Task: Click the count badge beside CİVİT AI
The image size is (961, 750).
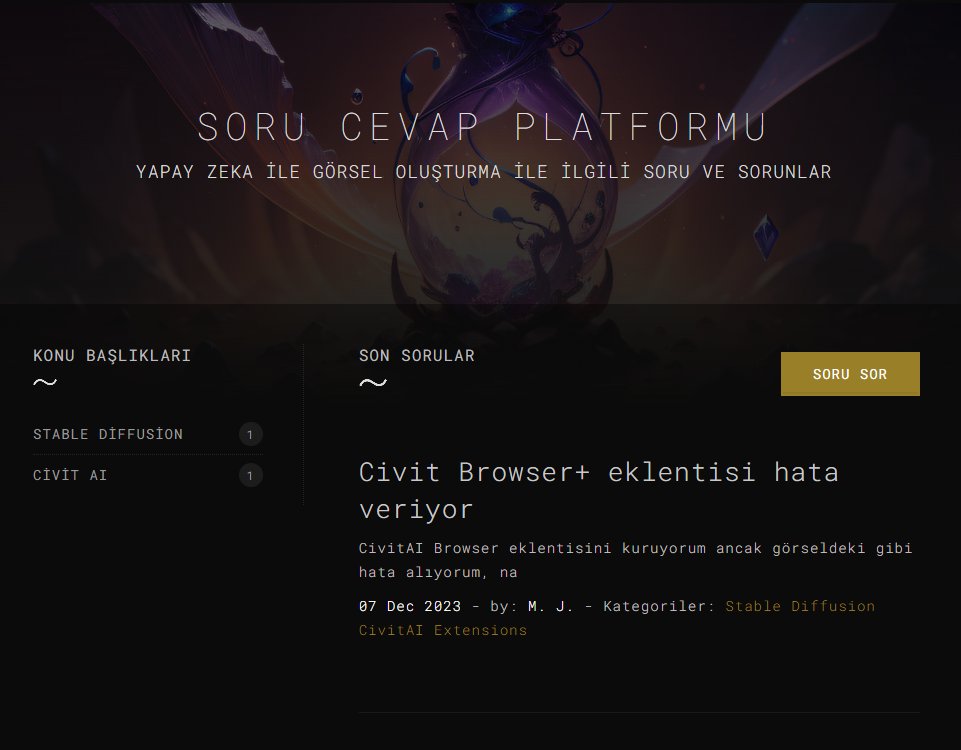Action: [x=251, y=475]
